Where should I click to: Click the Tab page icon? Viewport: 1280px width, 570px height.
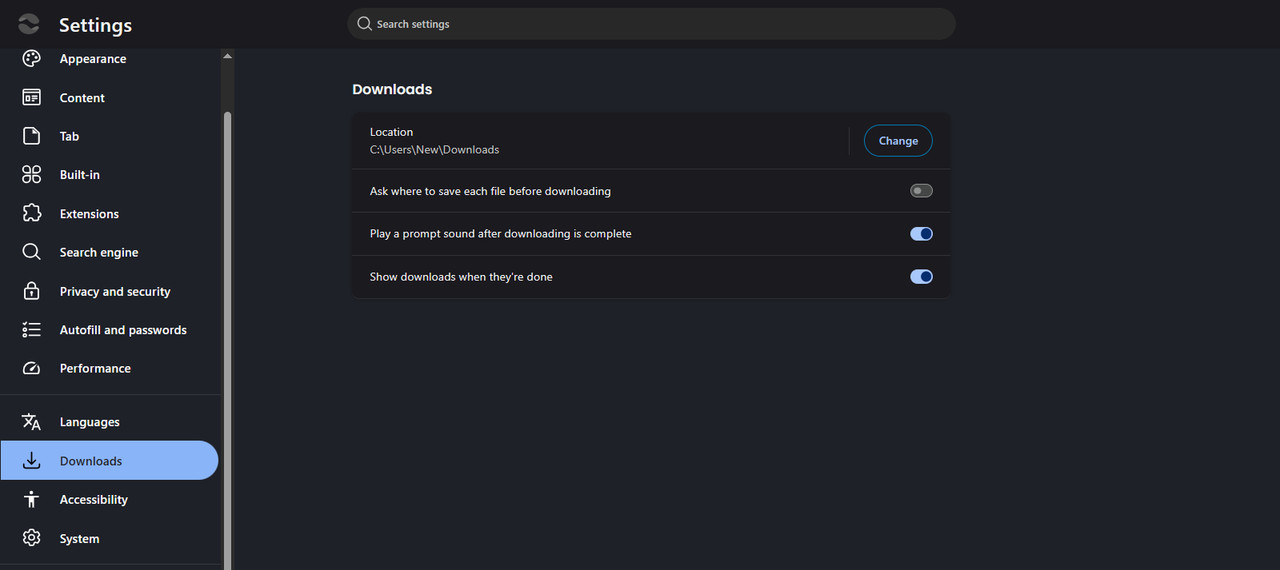(31, 136)
